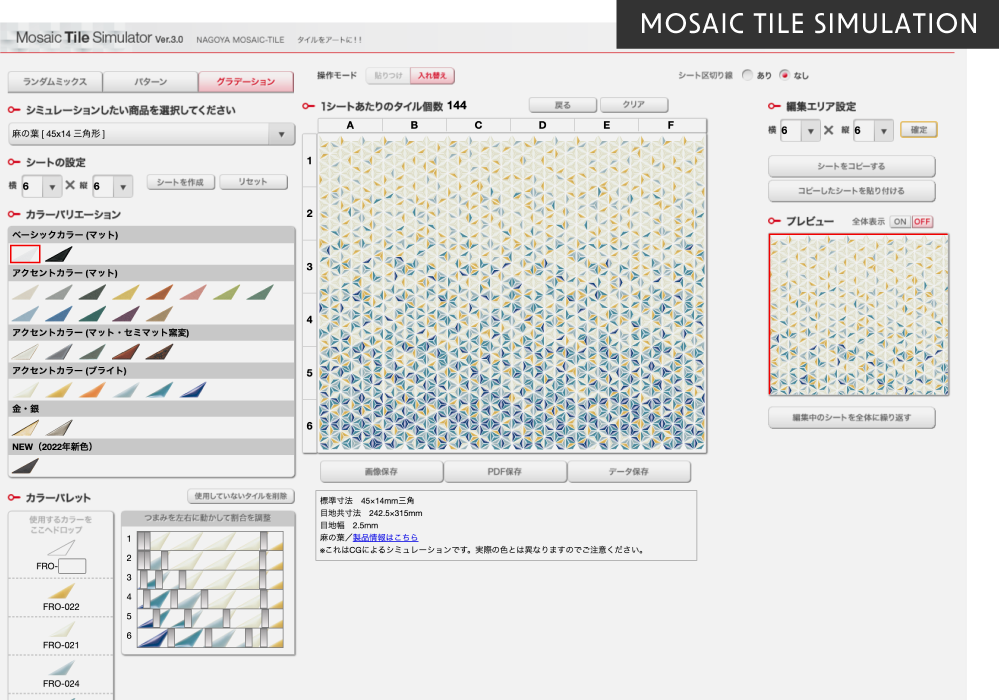
Task: Click 使用していないタイルを削除 button
Action: 240,496
